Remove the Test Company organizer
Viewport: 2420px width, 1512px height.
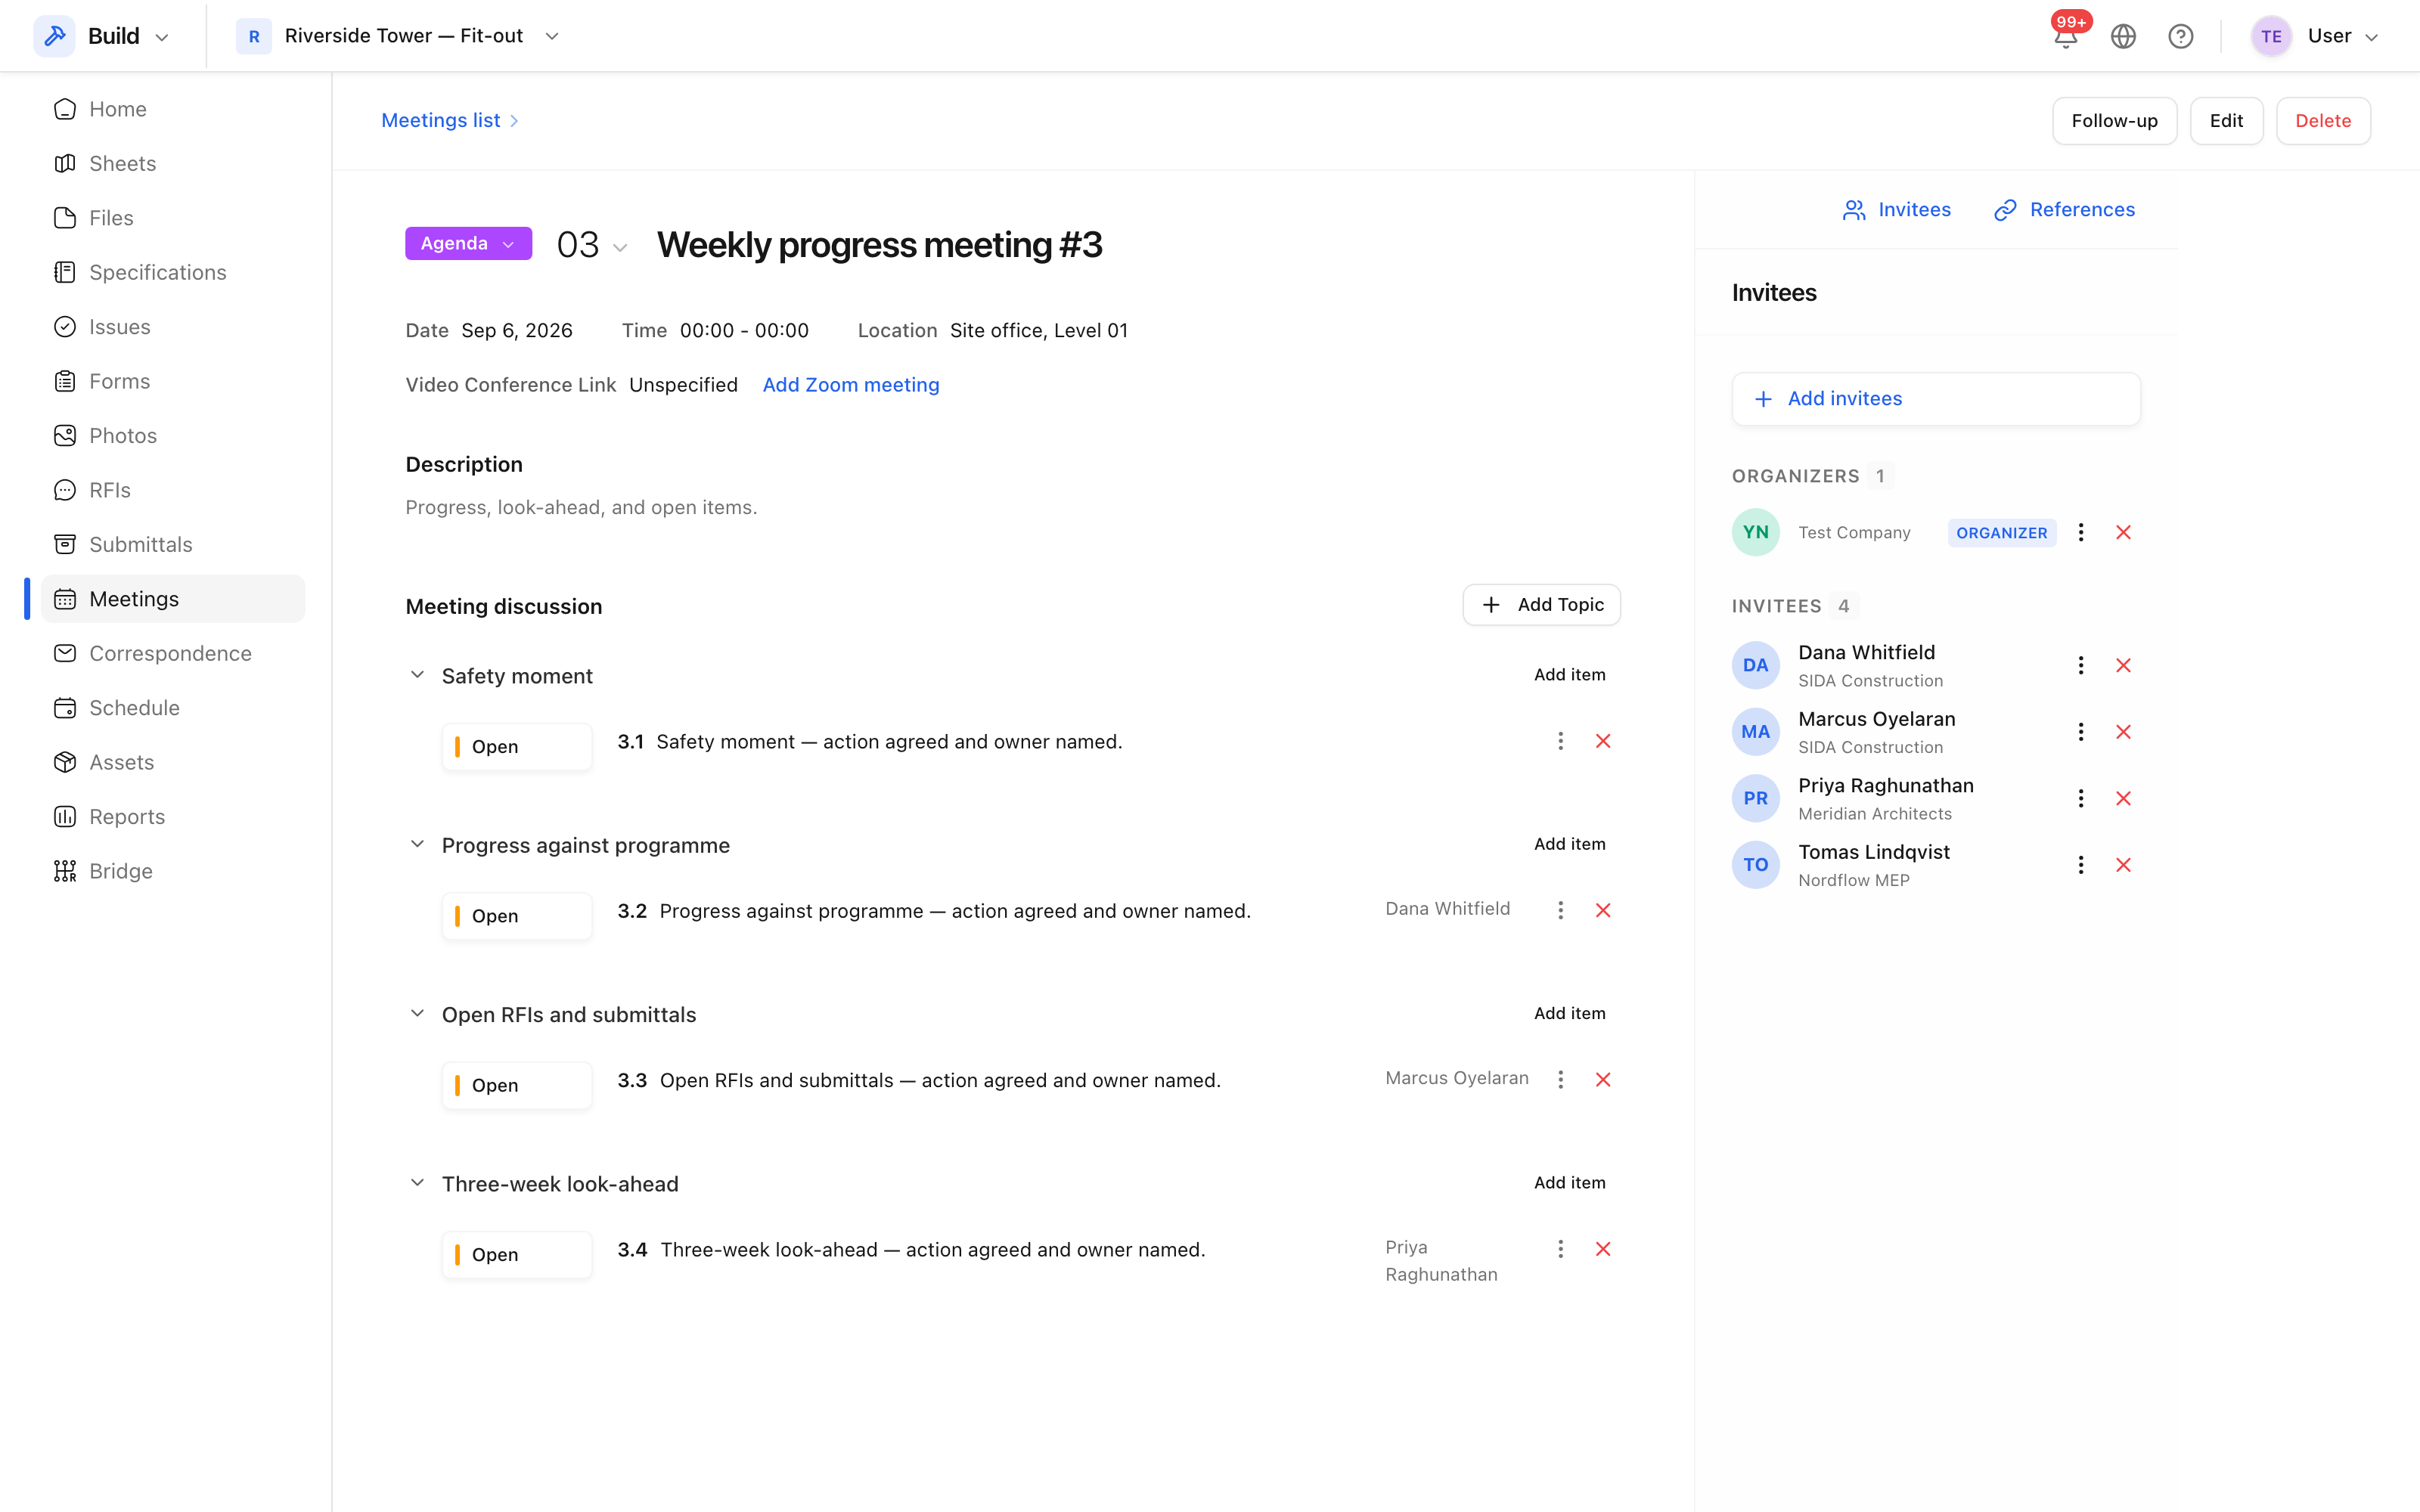tap(2123, 532)
